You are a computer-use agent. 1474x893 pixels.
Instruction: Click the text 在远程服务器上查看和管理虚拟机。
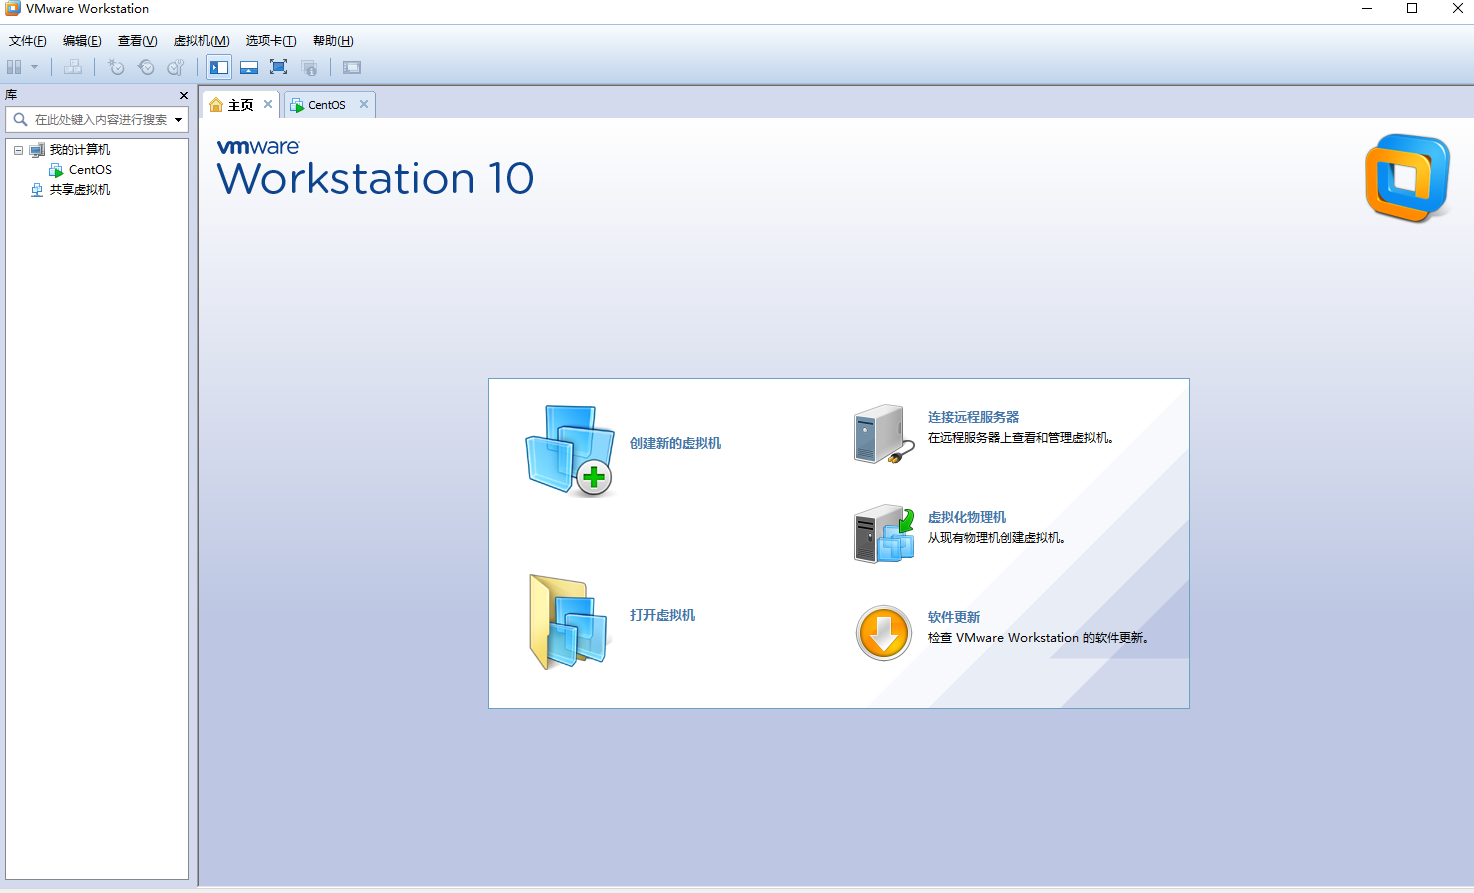pos(1021,438)
